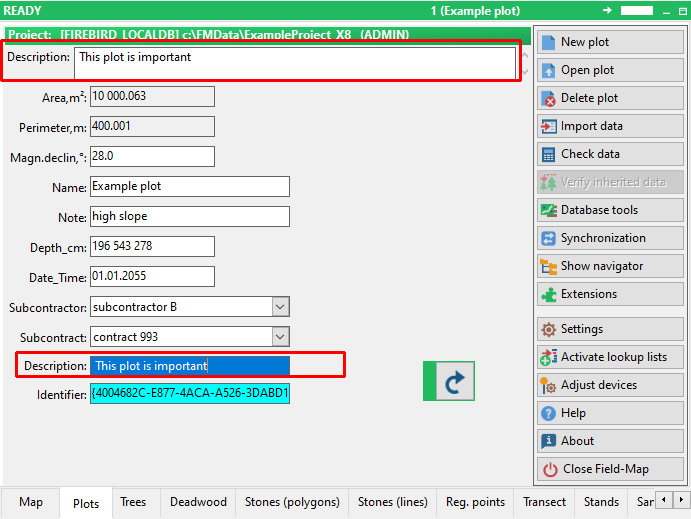This screenshot has width=691, height=519.
Task: Click the Delete plot icon
Action: tap(549, 98)
